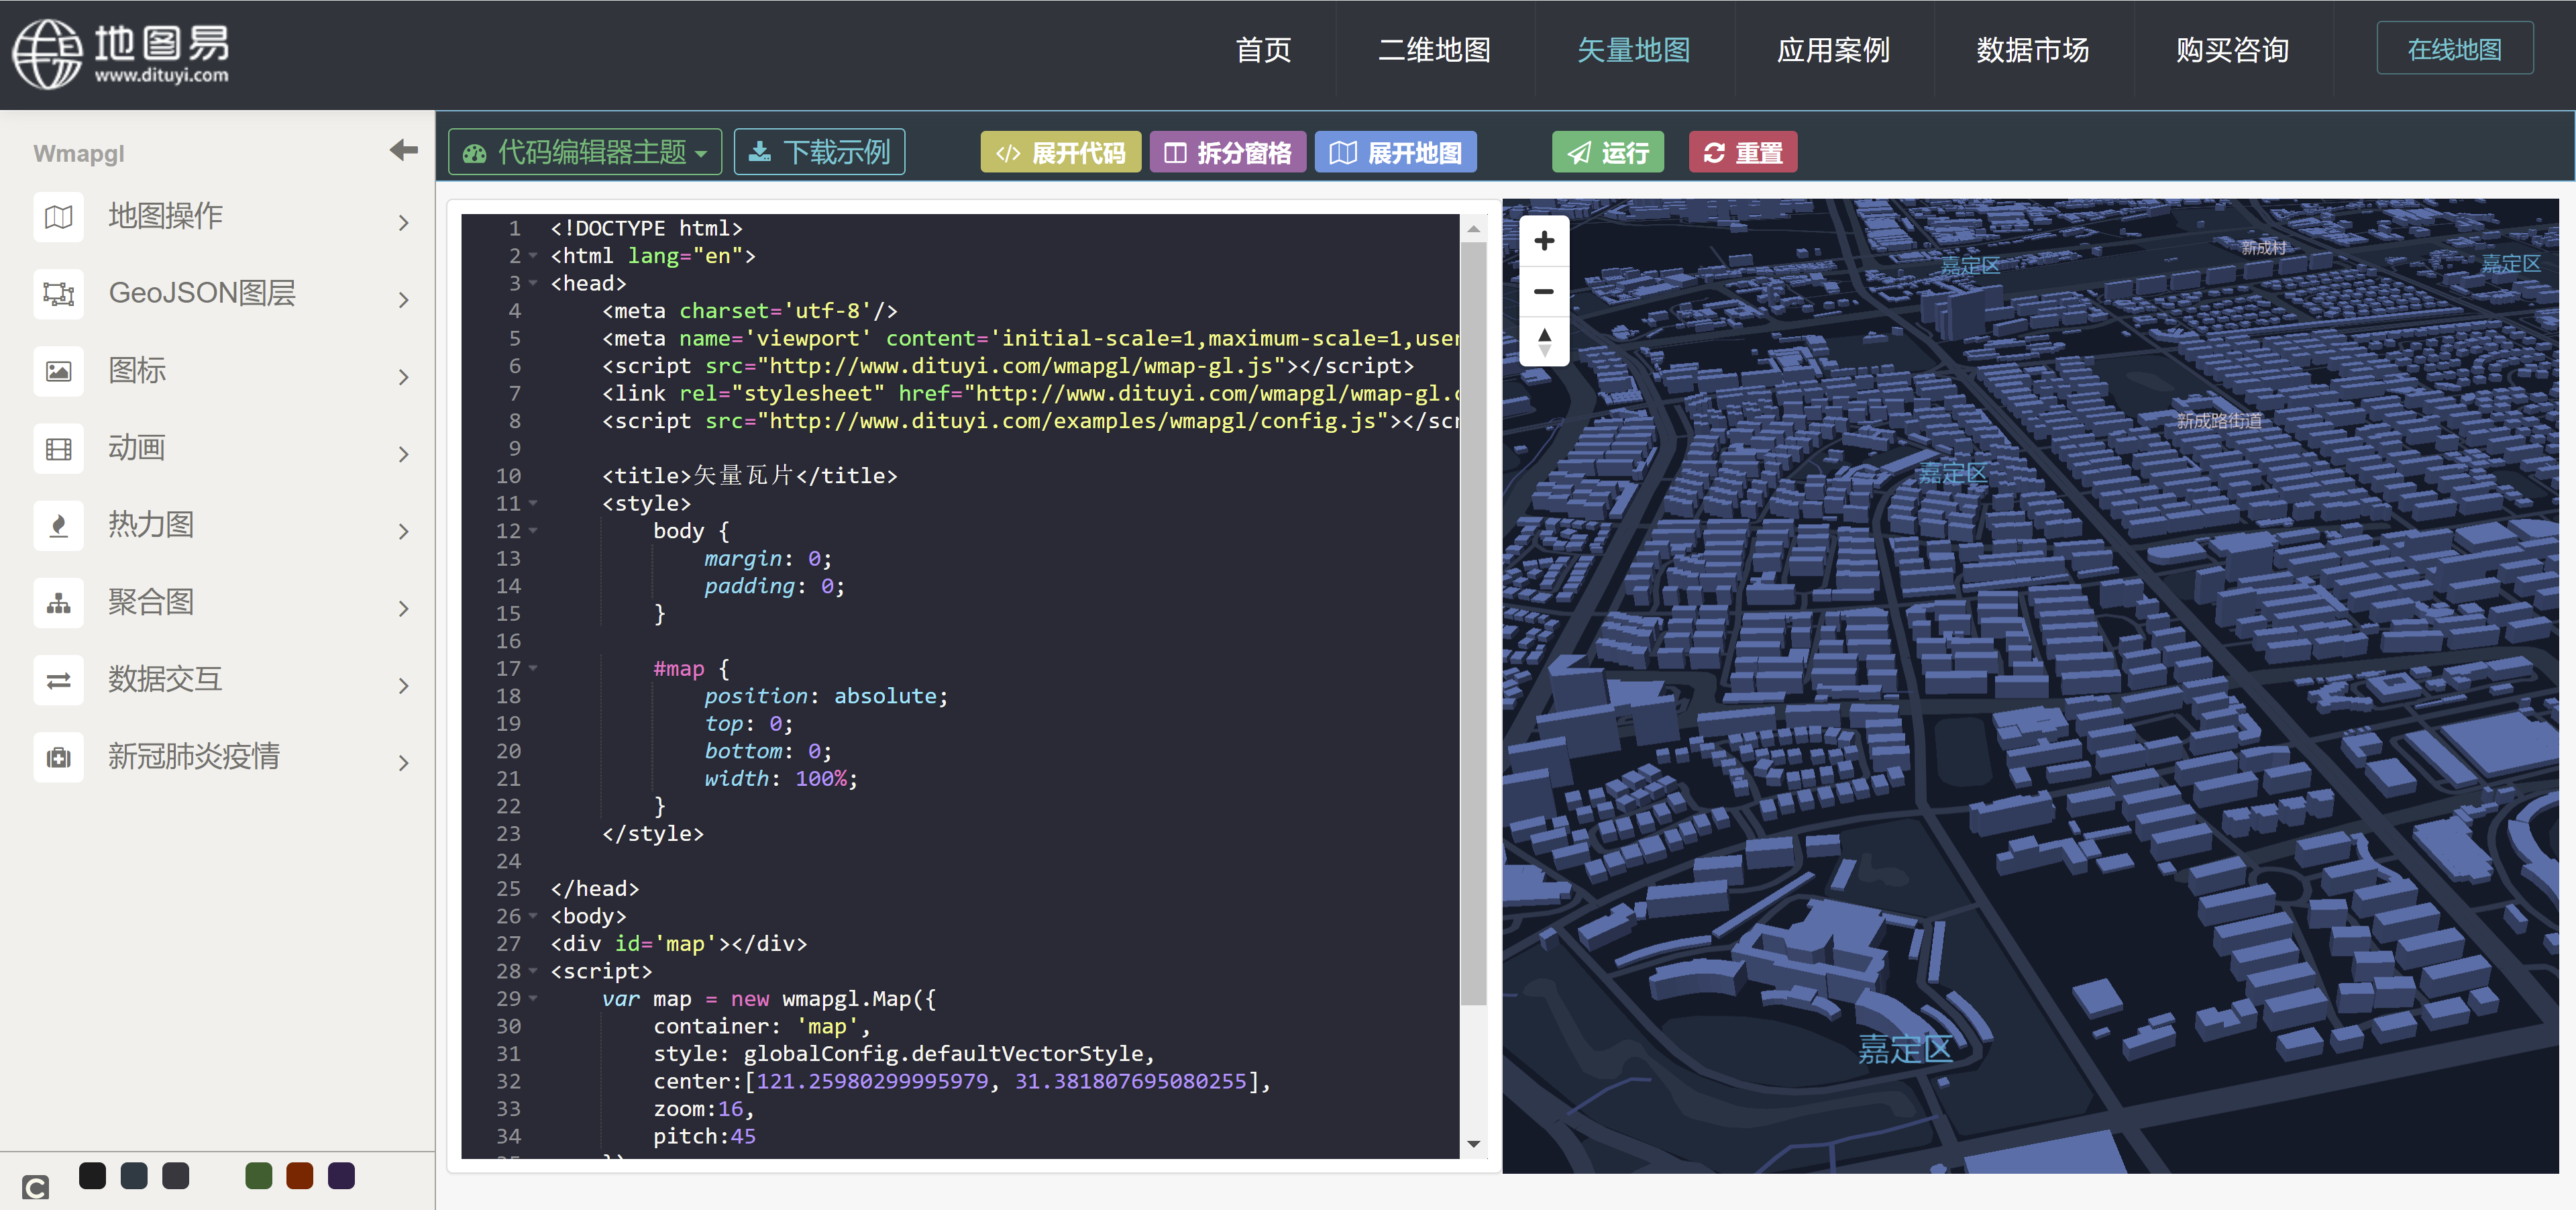Click the GeoJSON图层 polygon icon
This screenshot has width=2576, height=1210.
point(59,294)
